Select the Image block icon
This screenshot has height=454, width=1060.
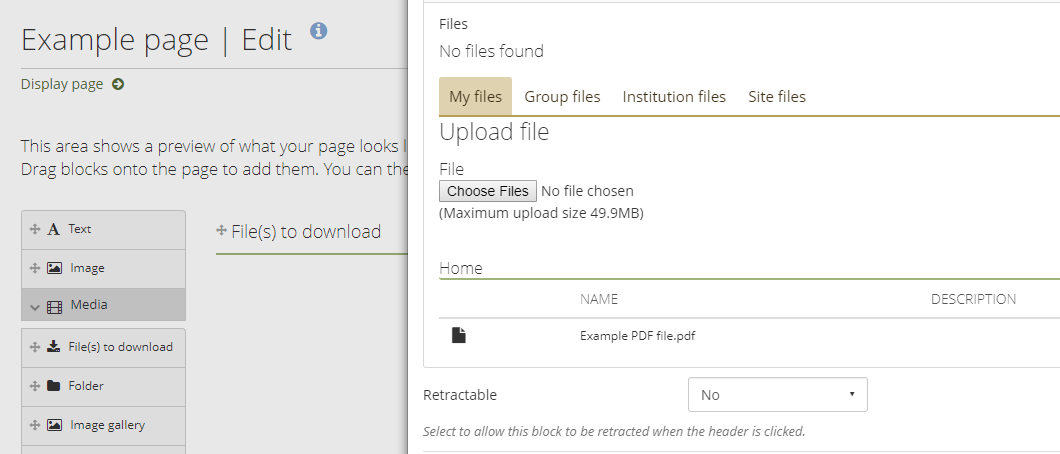54,268
